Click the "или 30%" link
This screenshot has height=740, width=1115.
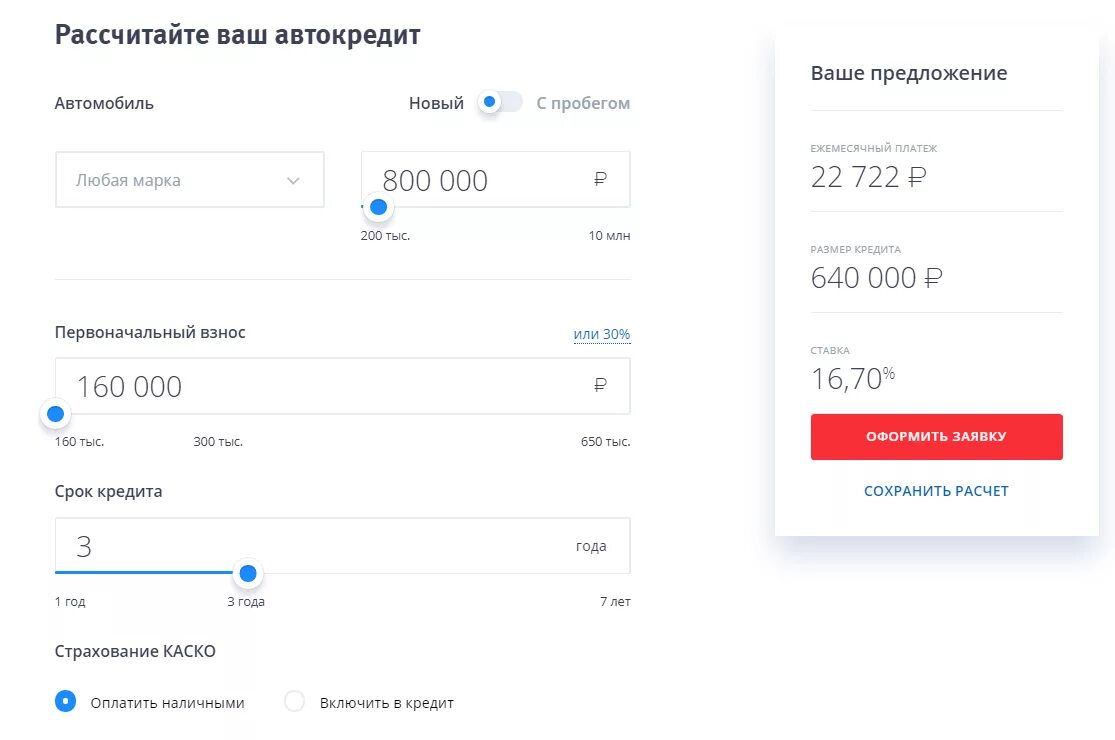tap(601, 334)
